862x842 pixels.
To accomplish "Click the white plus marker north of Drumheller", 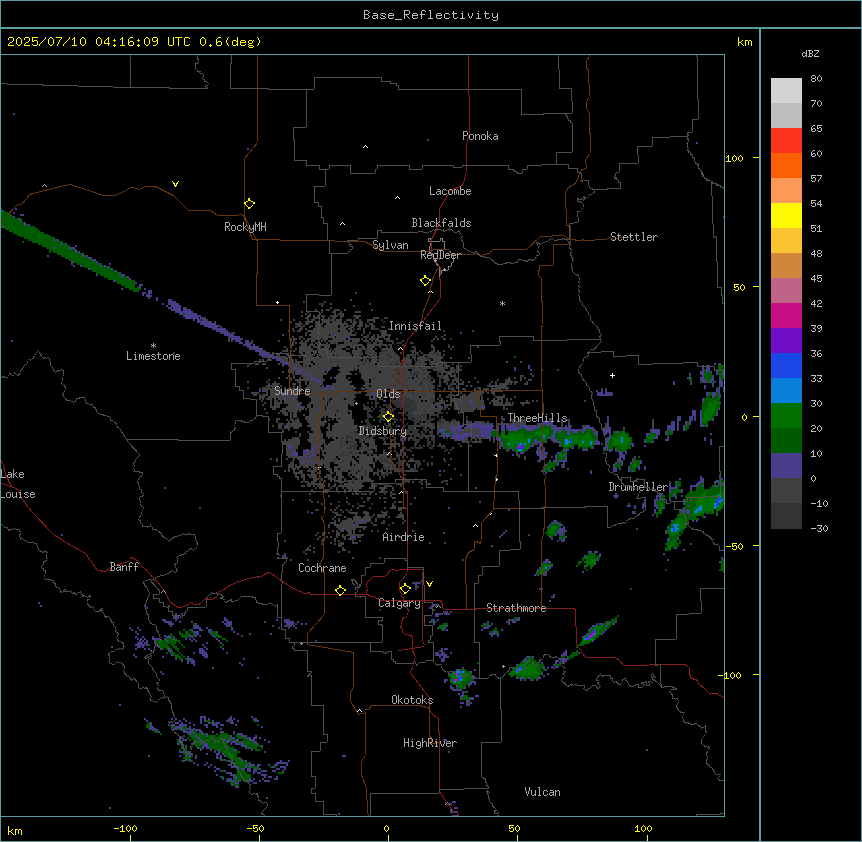I will point(612,375).
